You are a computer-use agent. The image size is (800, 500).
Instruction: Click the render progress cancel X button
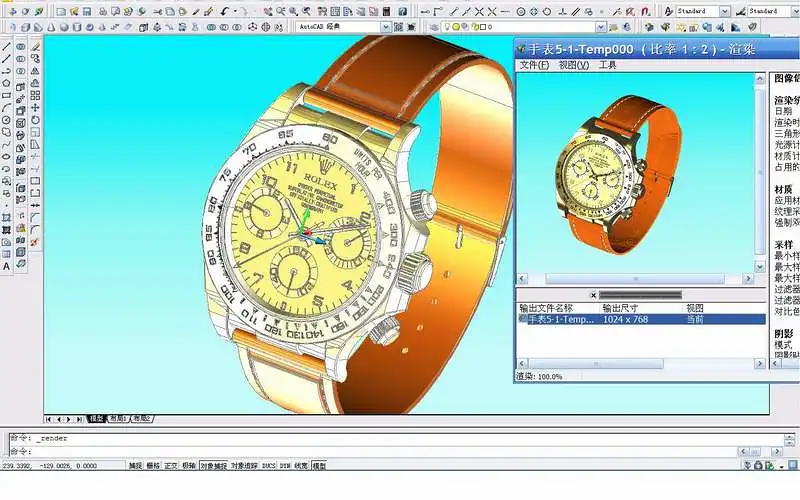click(593, 295)
